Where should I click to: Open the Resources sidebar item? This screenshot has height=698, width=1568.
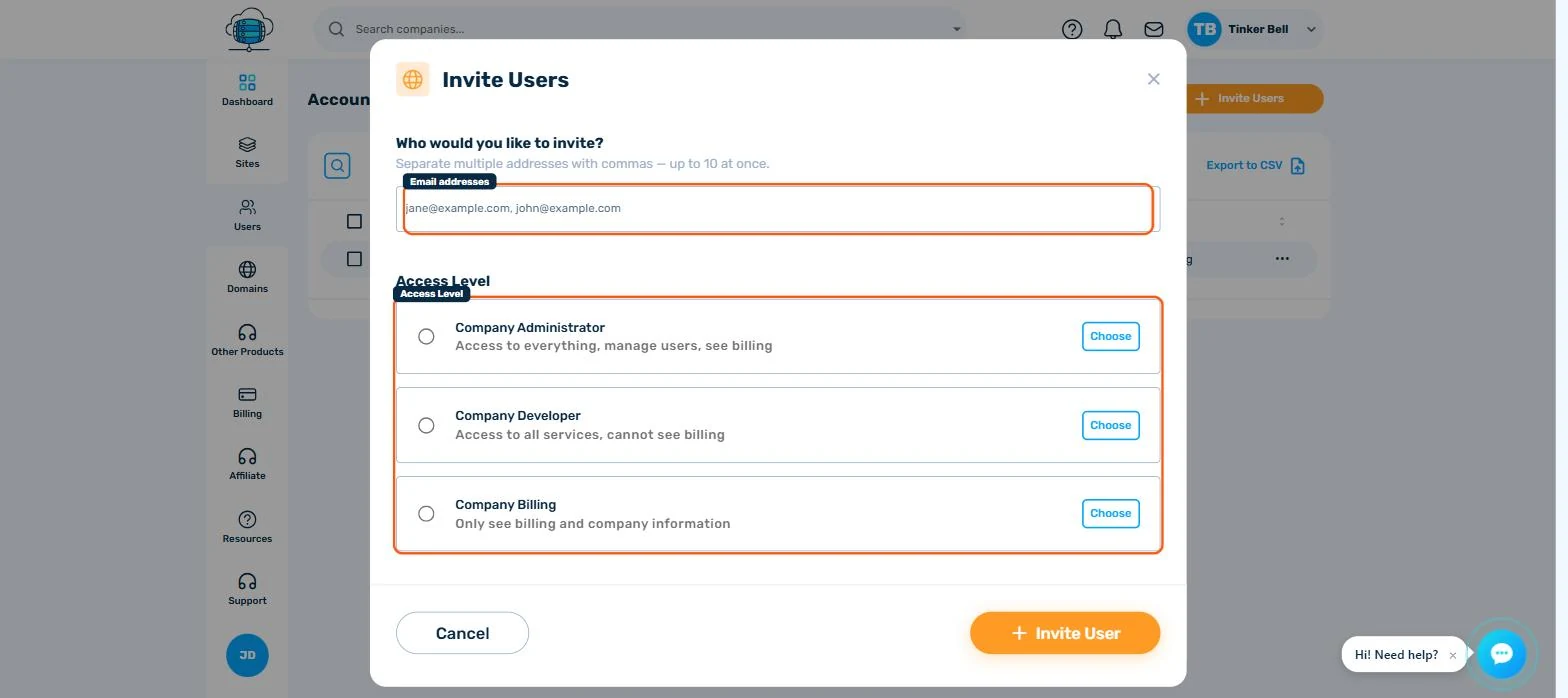[247, 527]
